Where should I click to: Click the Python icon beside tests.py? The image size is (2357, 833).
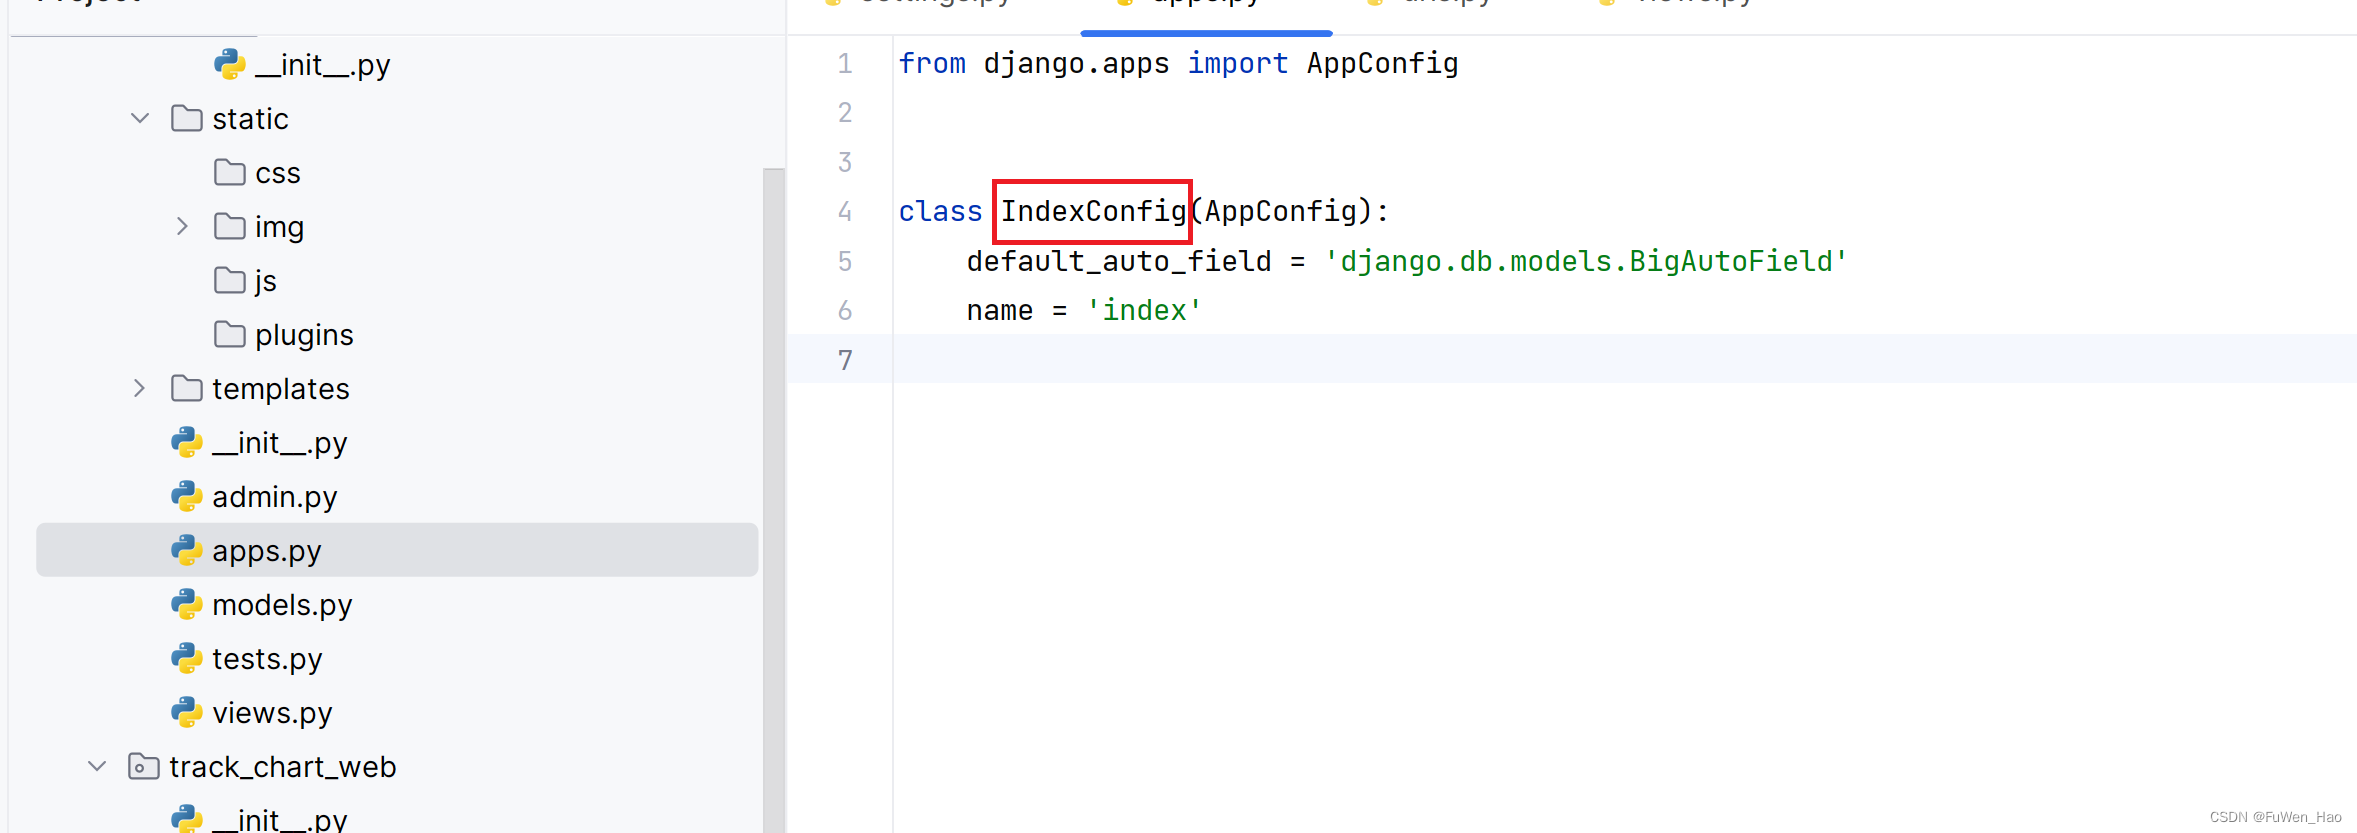click(187, 658)
